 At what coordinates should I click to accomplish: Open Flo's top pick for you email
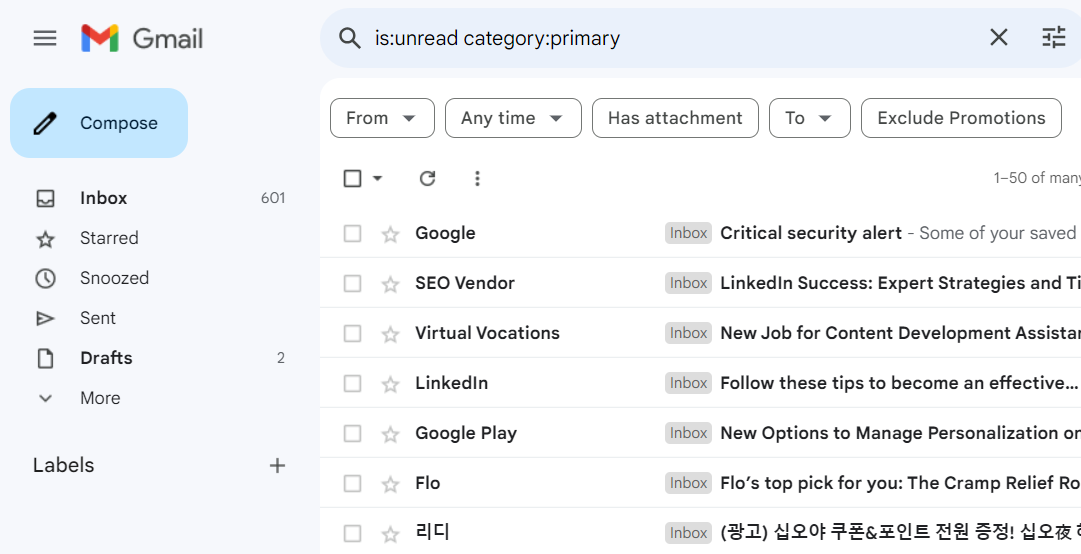[900, 483]
